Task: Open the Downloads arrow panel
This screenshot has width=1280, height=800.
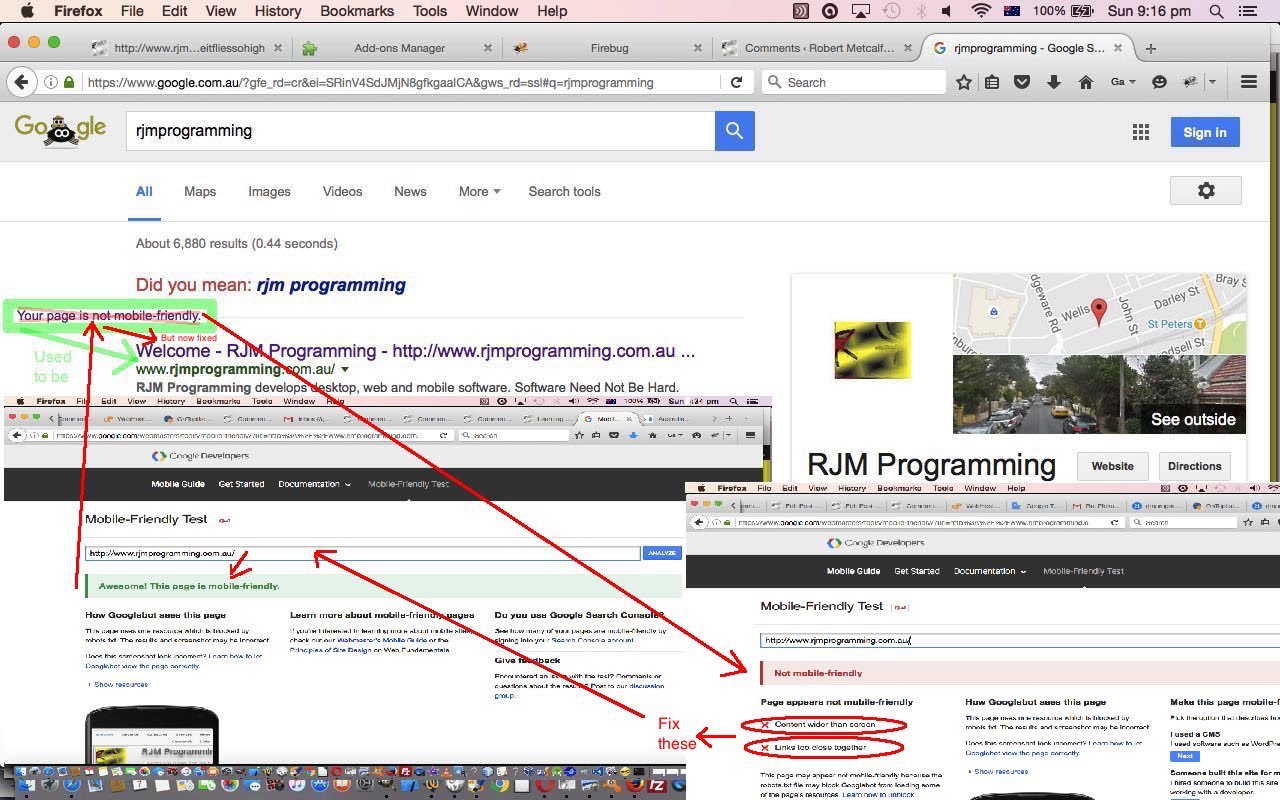Action: pos(1053,82)
